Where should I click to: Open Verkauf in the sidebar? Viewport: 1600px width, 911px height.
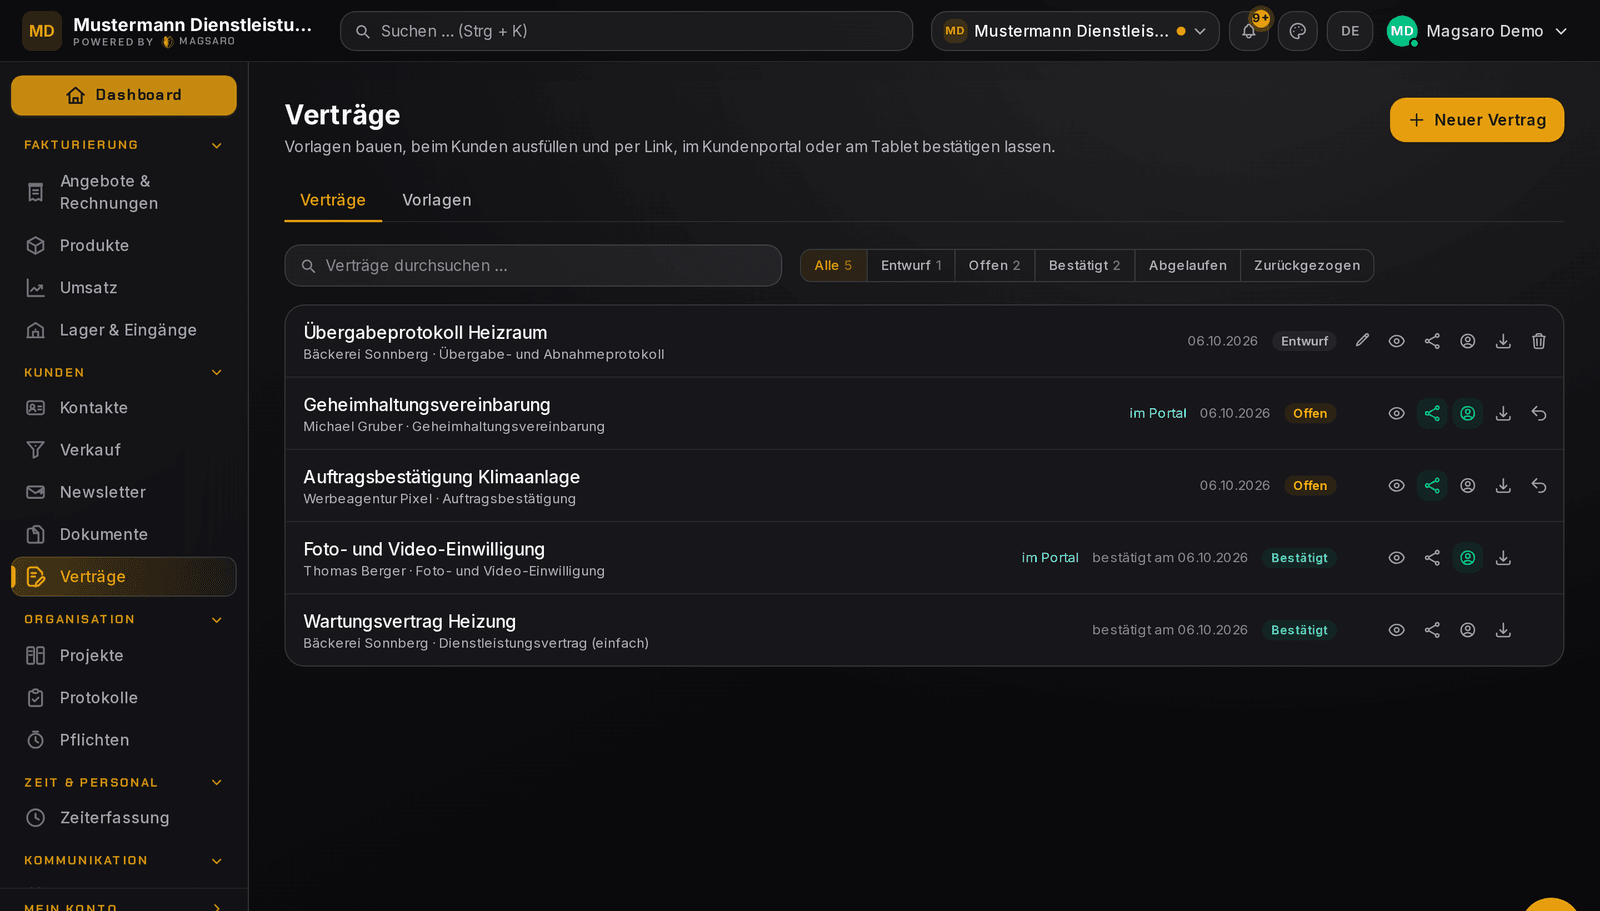pyautogui.click(x=124, y=450)
